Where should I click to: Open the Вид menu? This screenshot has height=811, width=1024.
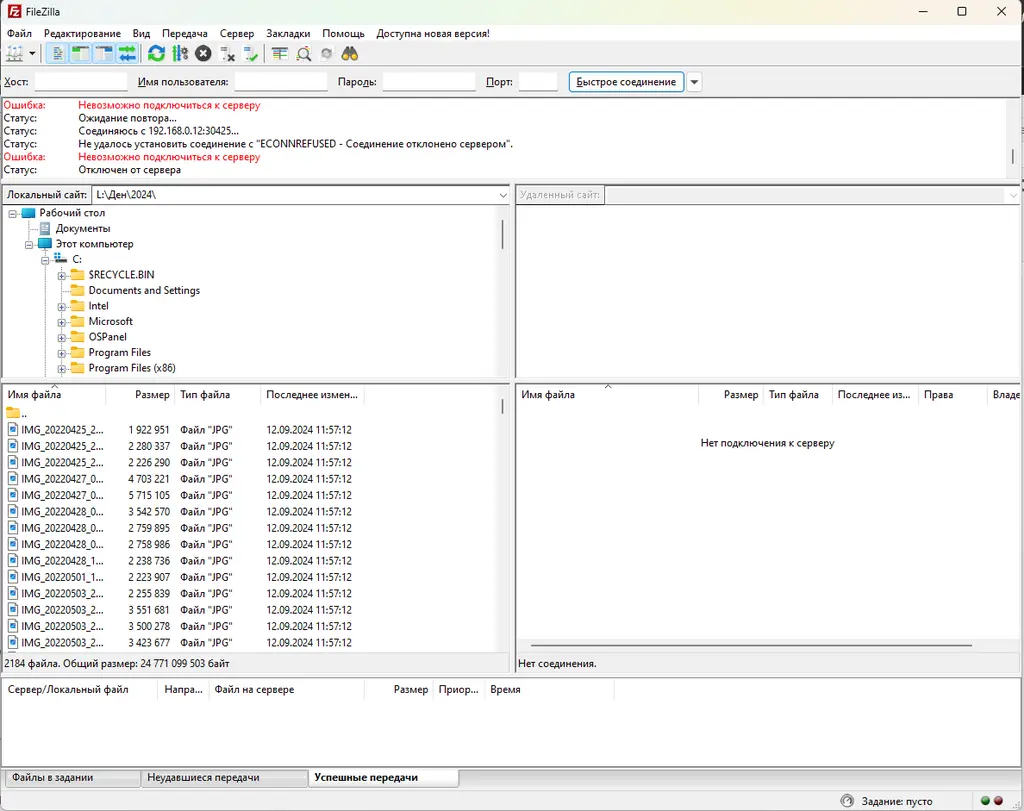click(141, 33)
